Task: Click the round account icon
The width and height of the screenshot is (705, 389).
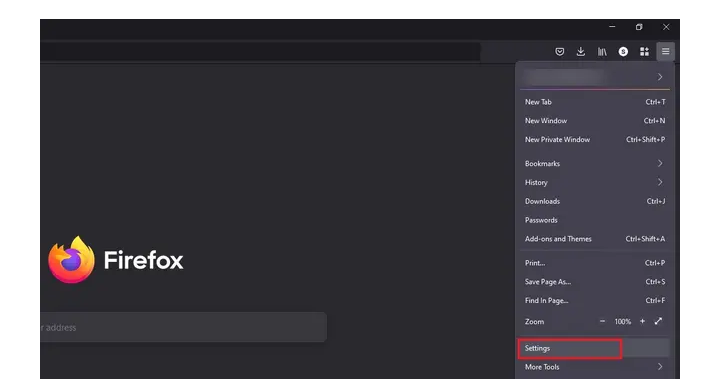Action: point(623,52)
